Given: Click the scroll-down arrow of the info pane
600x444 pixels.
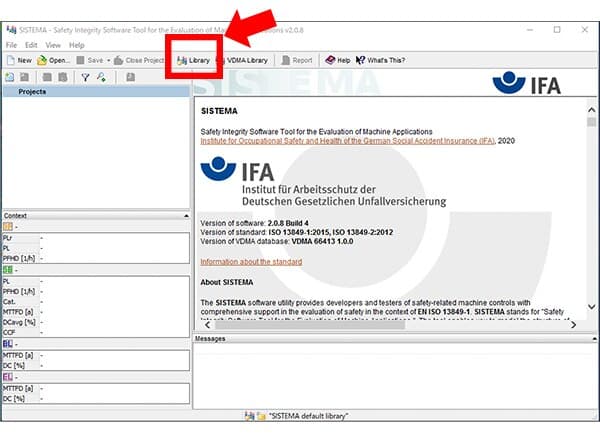Looking at the screenshot, I should click(592, 307).
